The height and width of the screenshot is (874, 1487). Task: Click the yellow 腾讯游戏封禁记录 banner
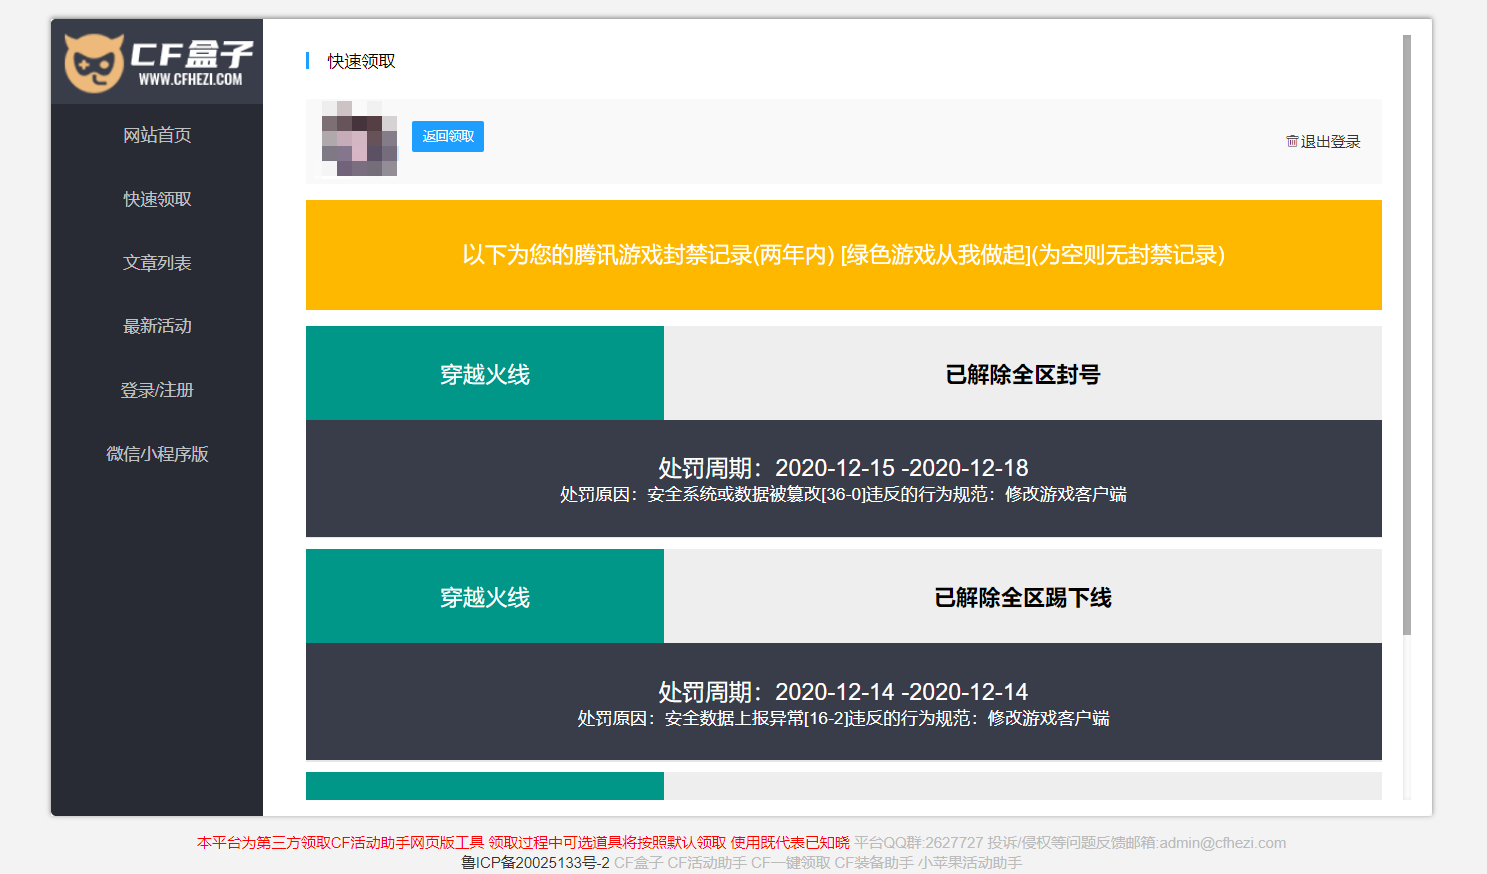point(844,255)
